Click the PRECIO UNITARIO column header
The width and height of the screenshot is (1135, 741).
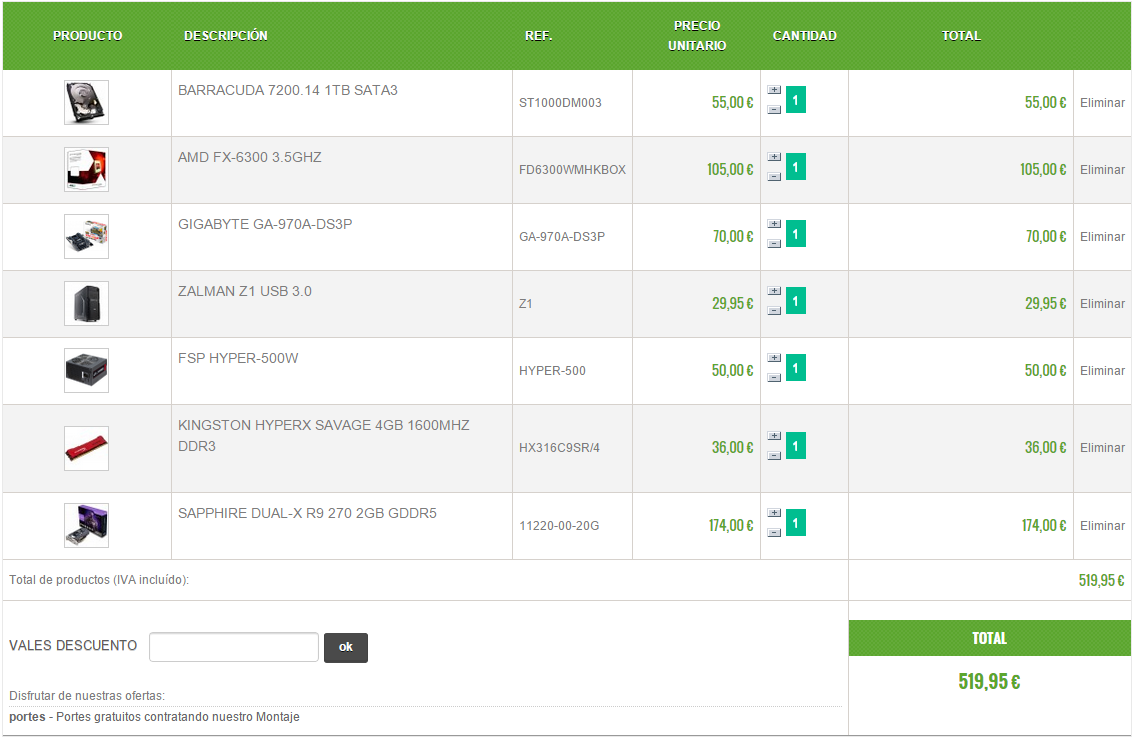click(x=697, y=35)
